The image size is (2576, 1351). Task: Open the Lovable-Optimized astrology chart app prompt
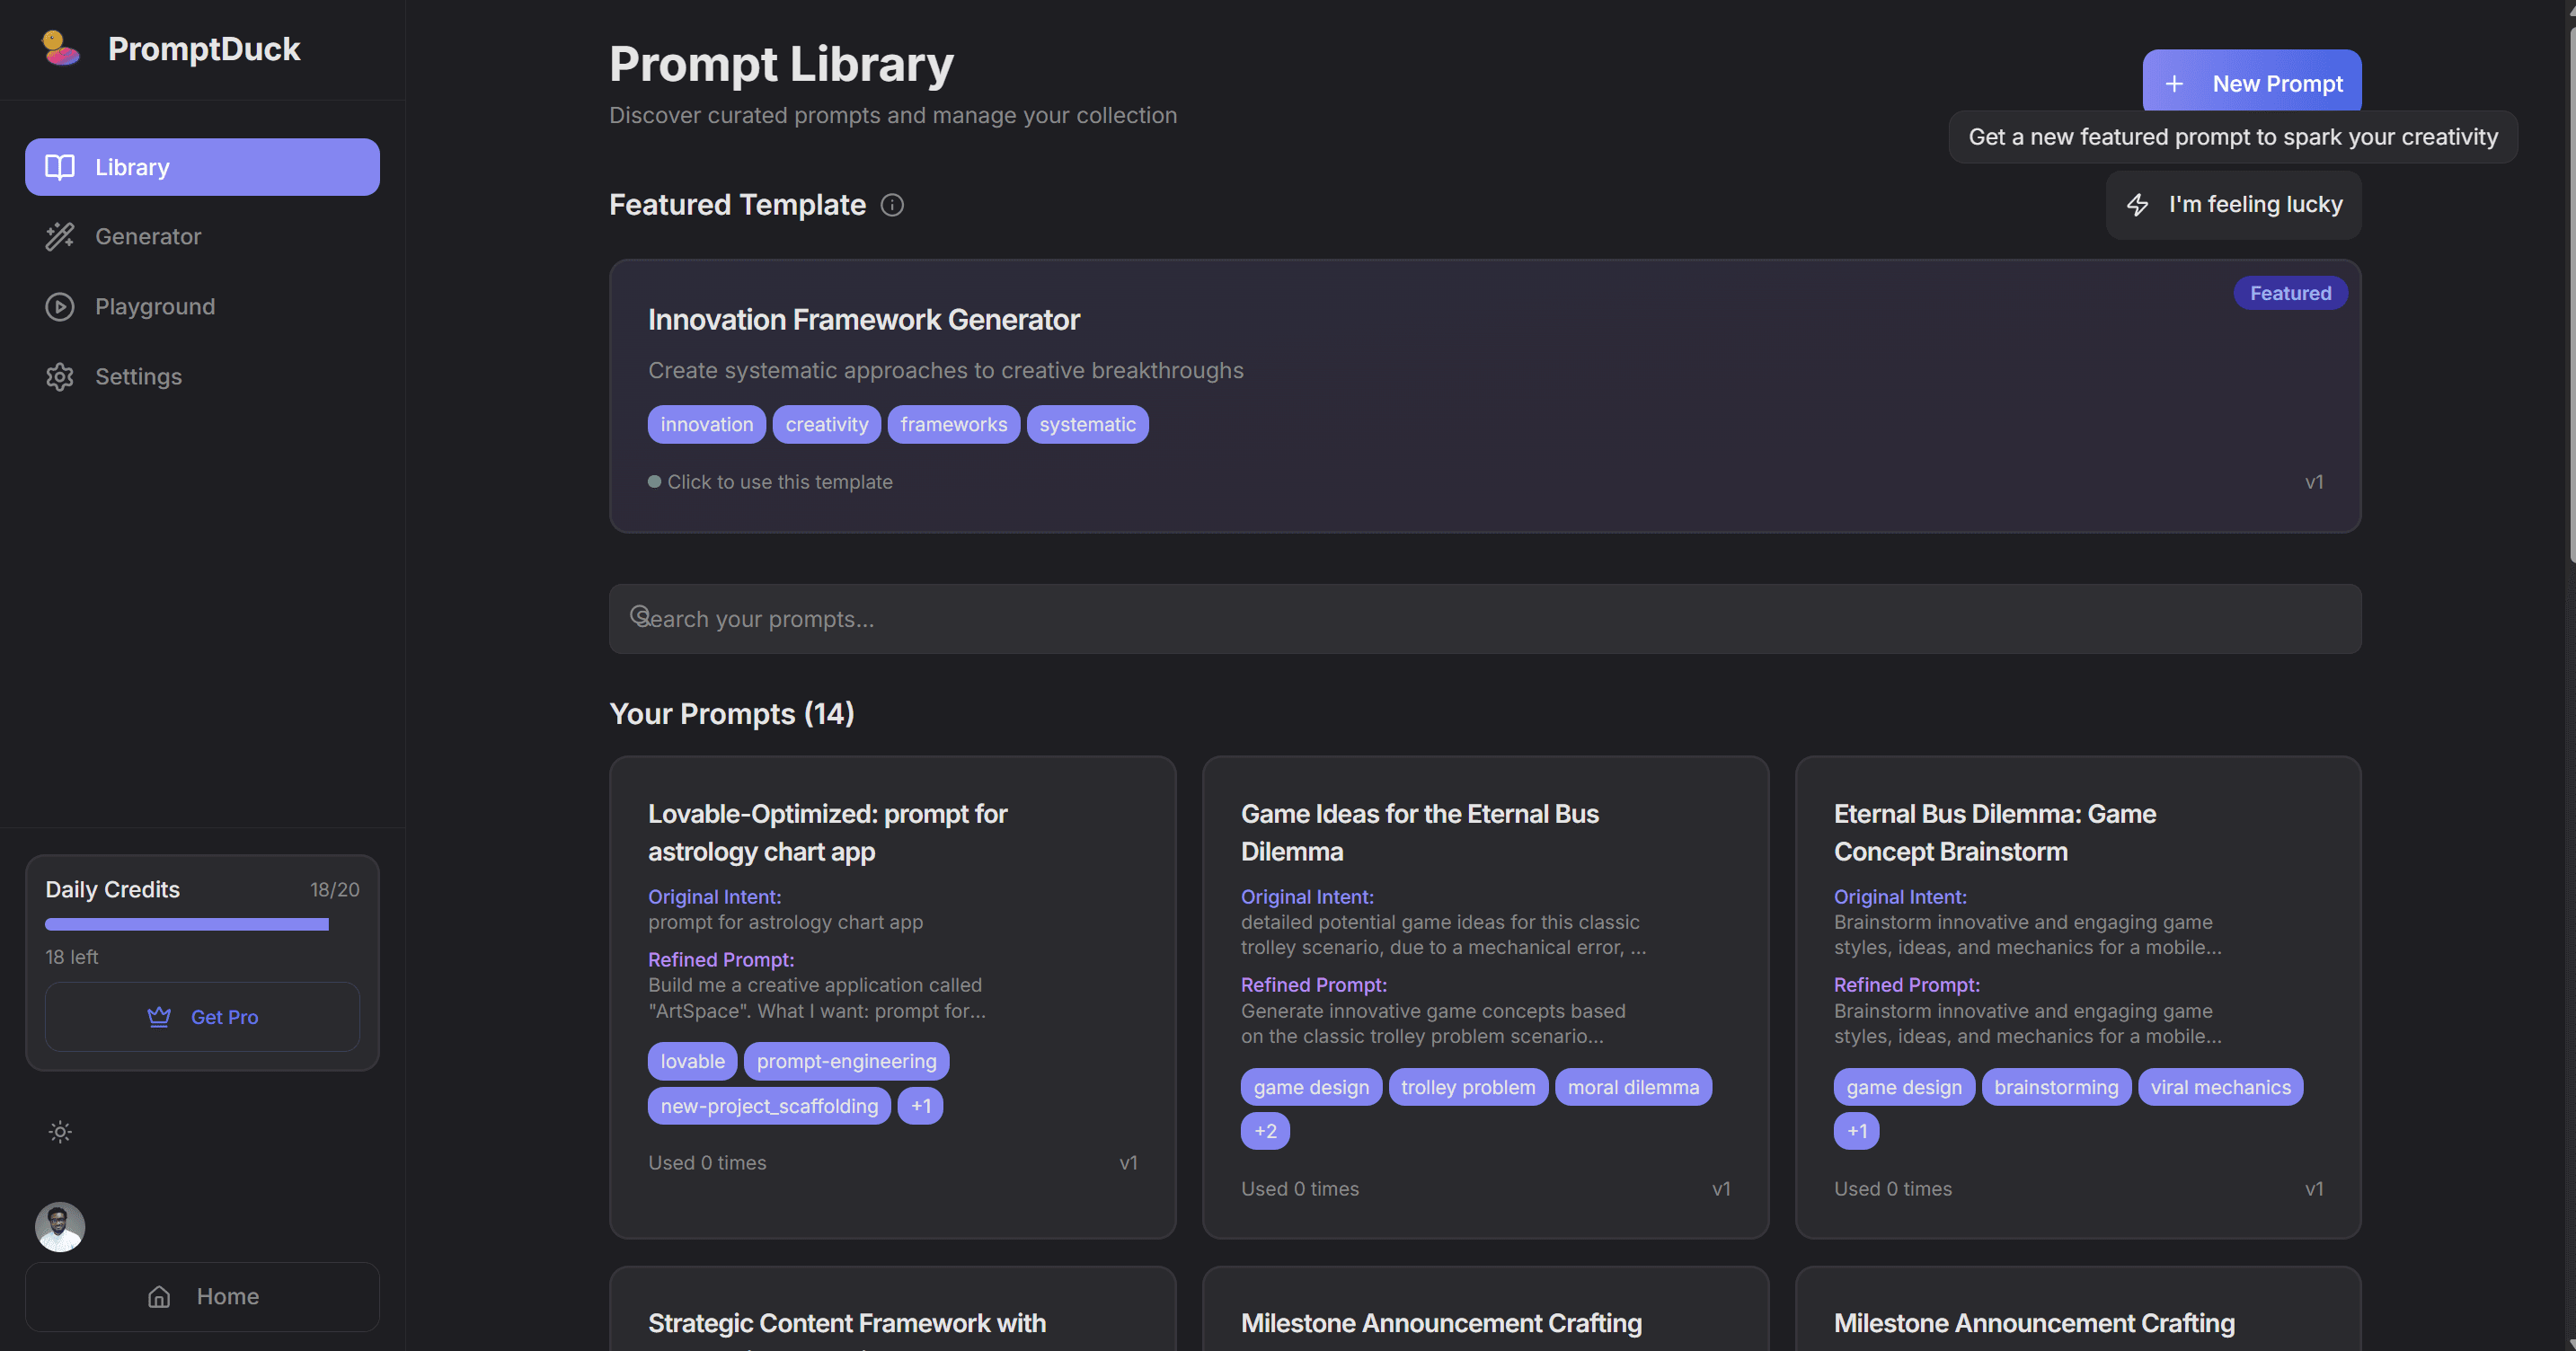click(x=892, y=997)
